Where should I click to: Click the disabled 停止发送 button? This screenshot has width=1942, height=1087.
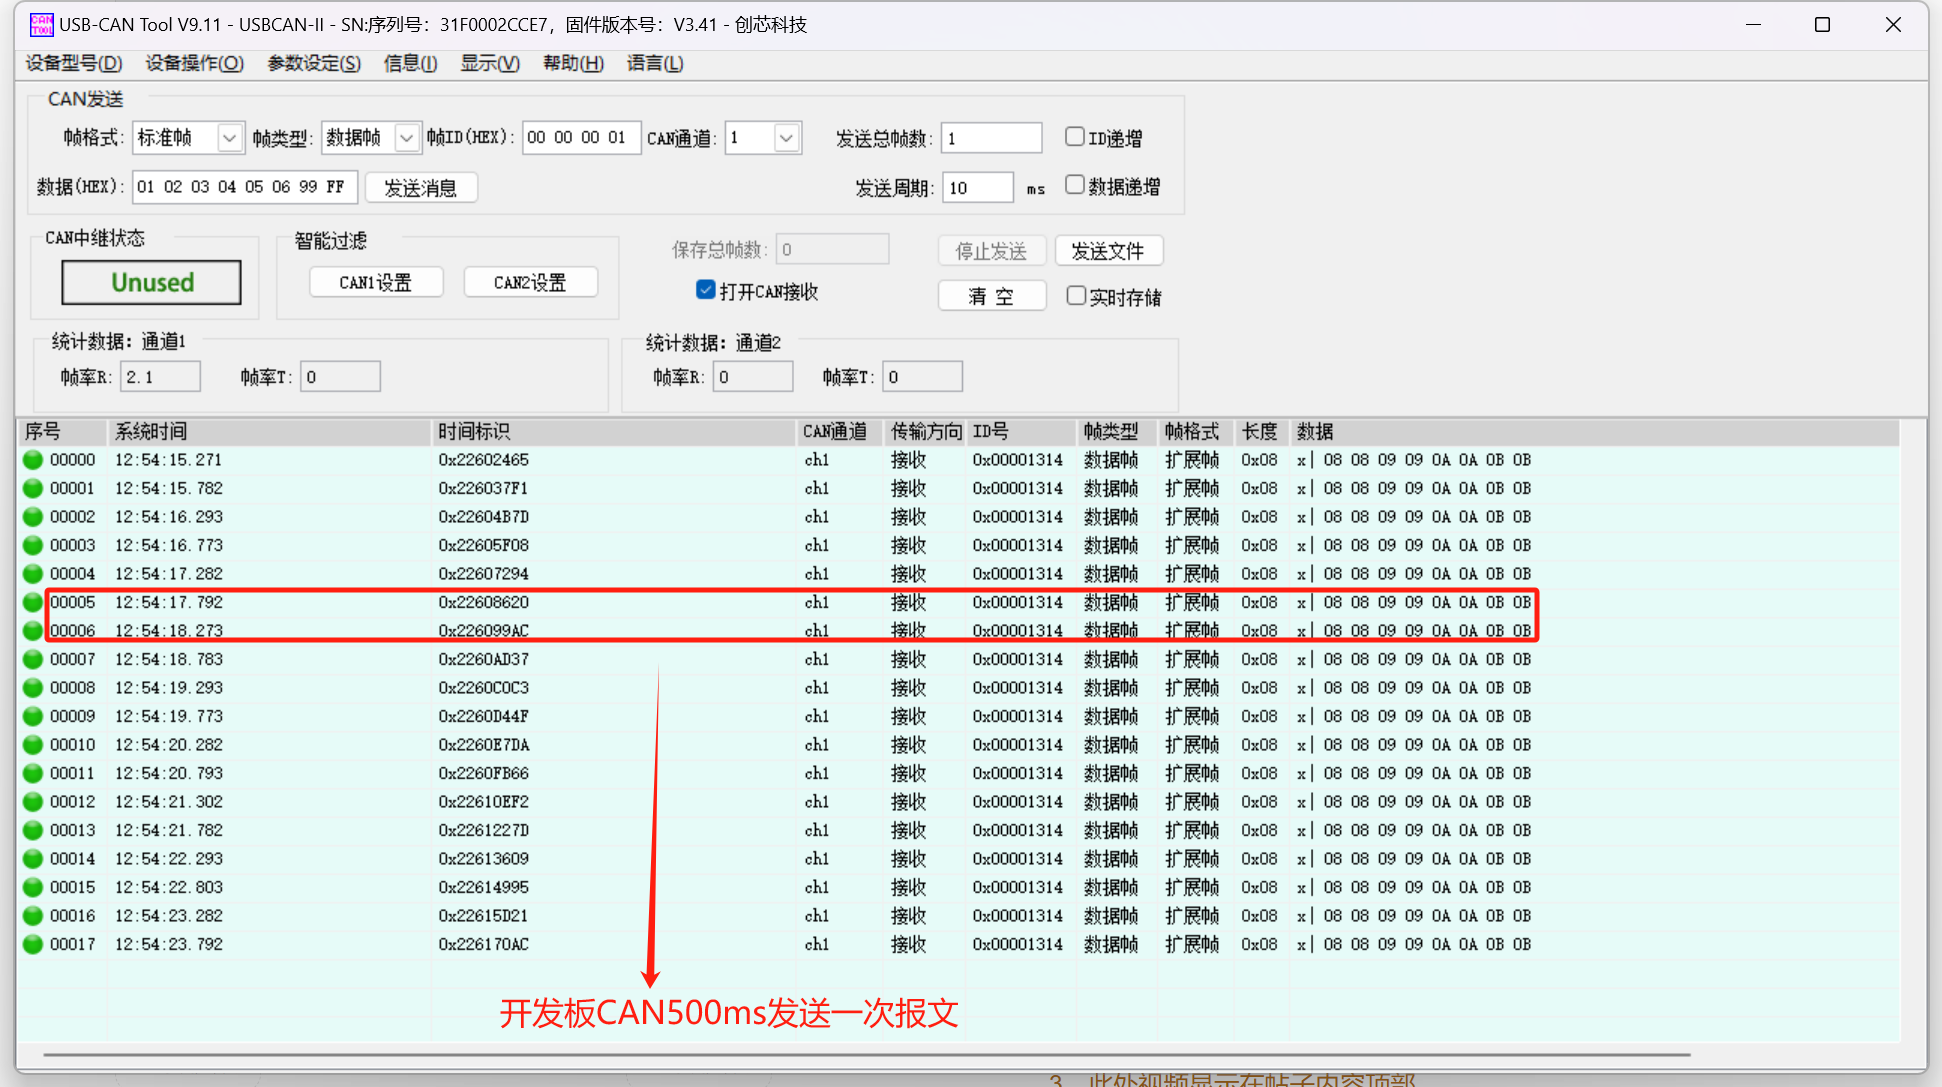[x=992, y=251]
